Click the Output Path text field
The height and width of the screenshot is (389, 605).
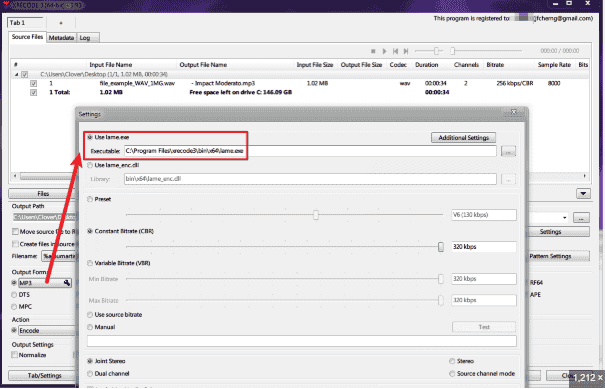coord(44,218)
